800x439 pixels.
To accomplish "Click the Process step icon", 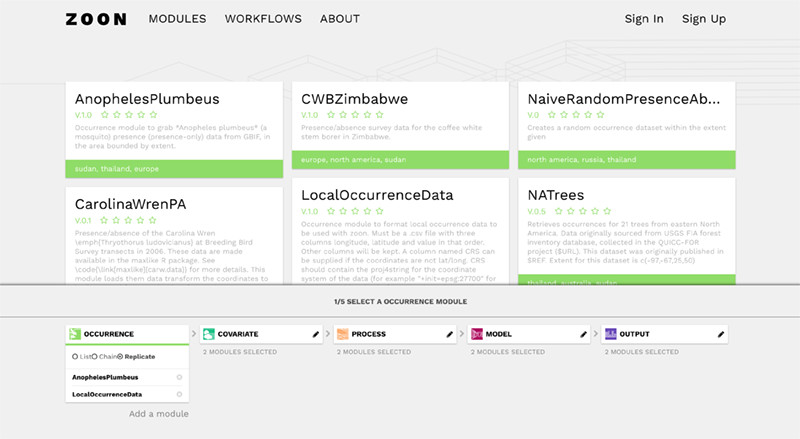I will coord(342,334).
